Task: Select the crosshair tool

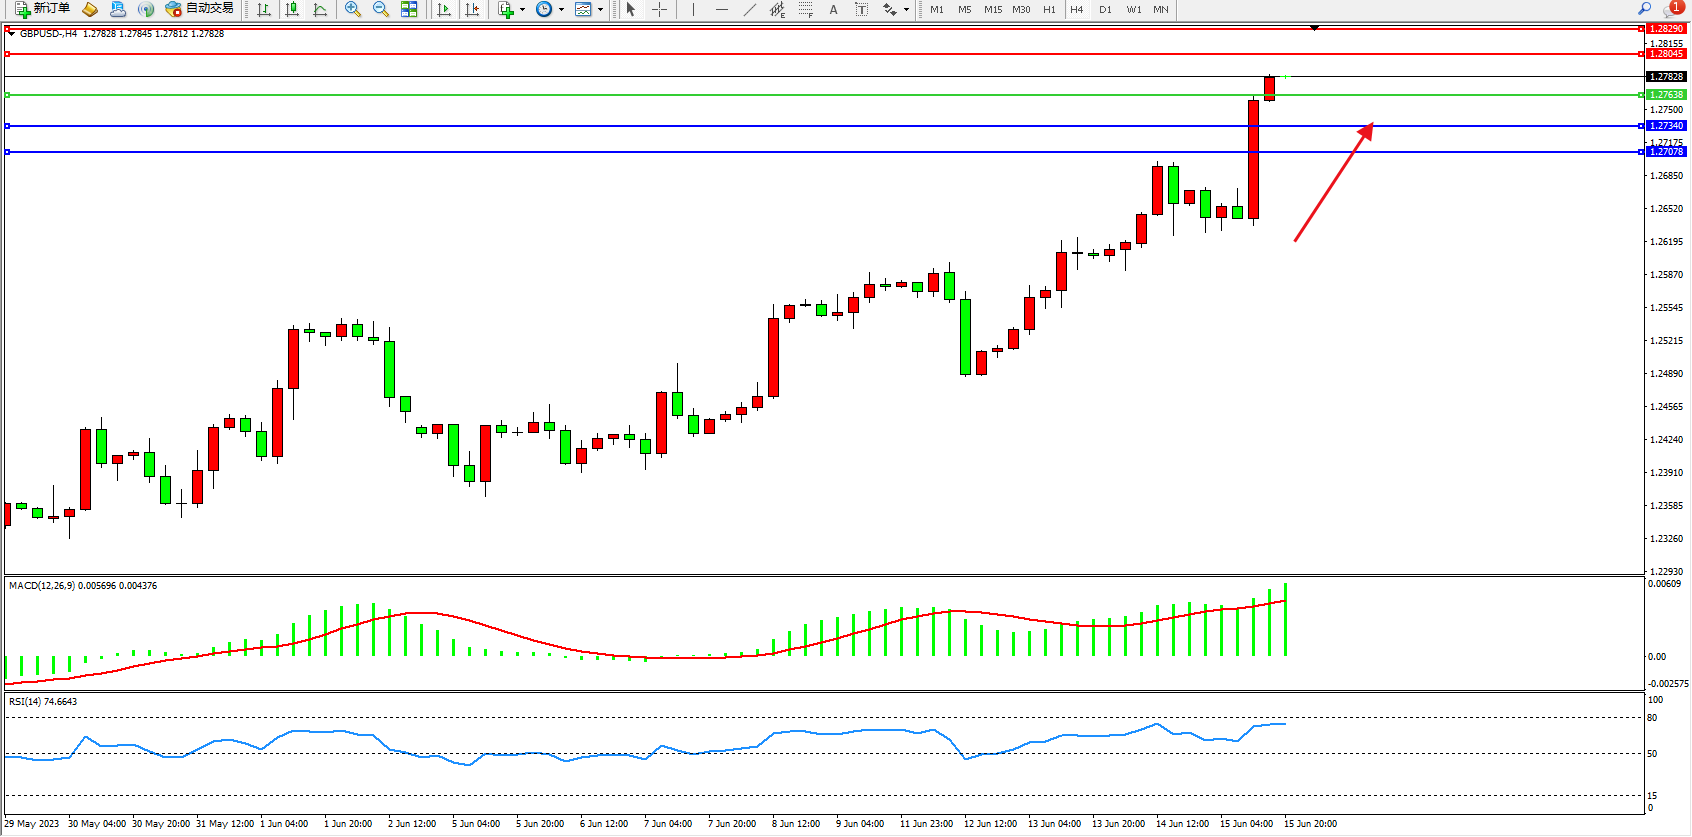Action: [660, 9]
